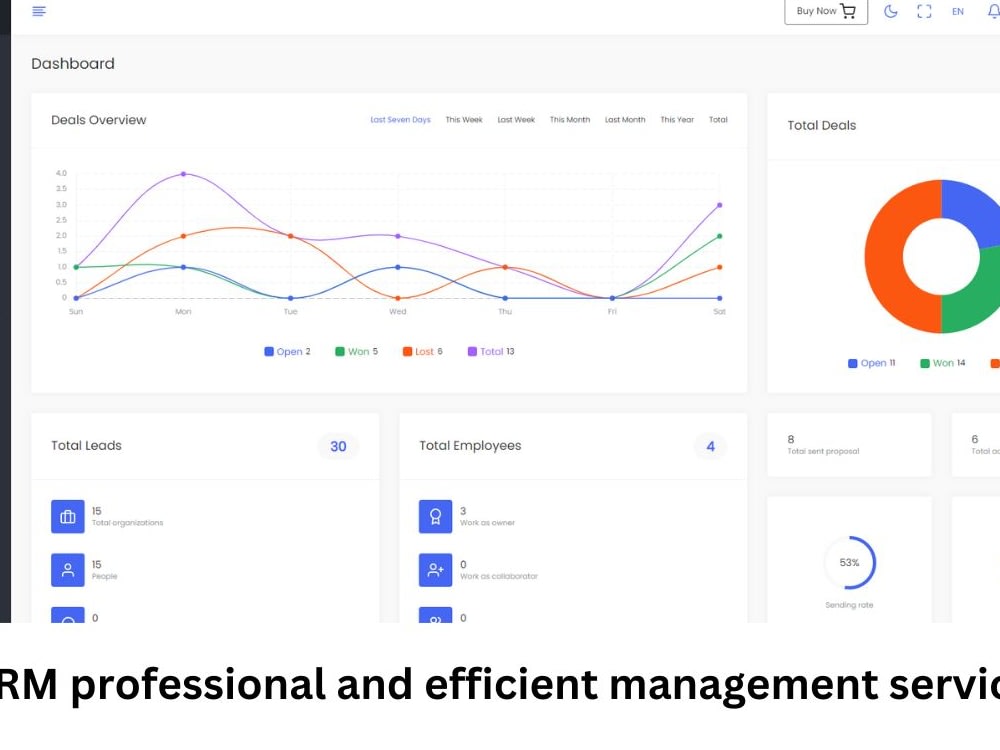1000x750 pixels.
Task: Click the Total Leads heading
Action: coord(86,446)
